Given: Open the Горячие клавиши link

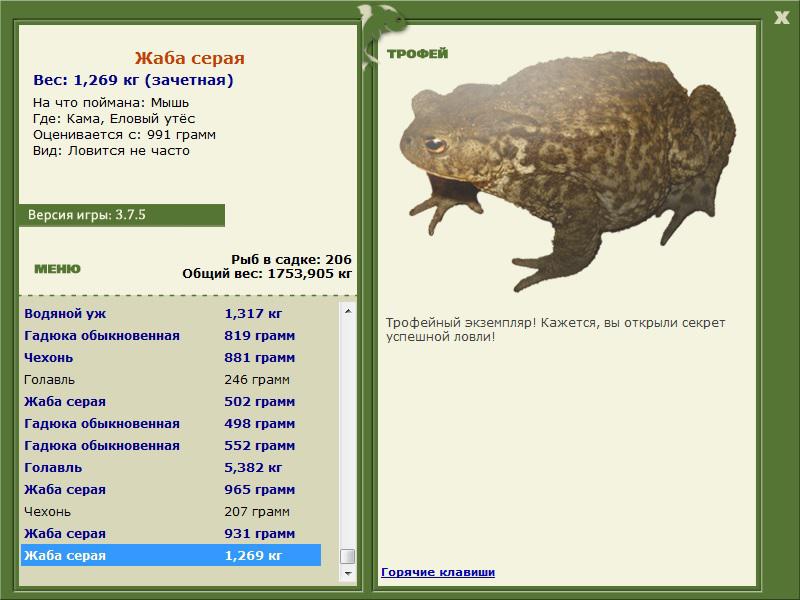Looking at the screenshot, I should [x=438, y=572].
